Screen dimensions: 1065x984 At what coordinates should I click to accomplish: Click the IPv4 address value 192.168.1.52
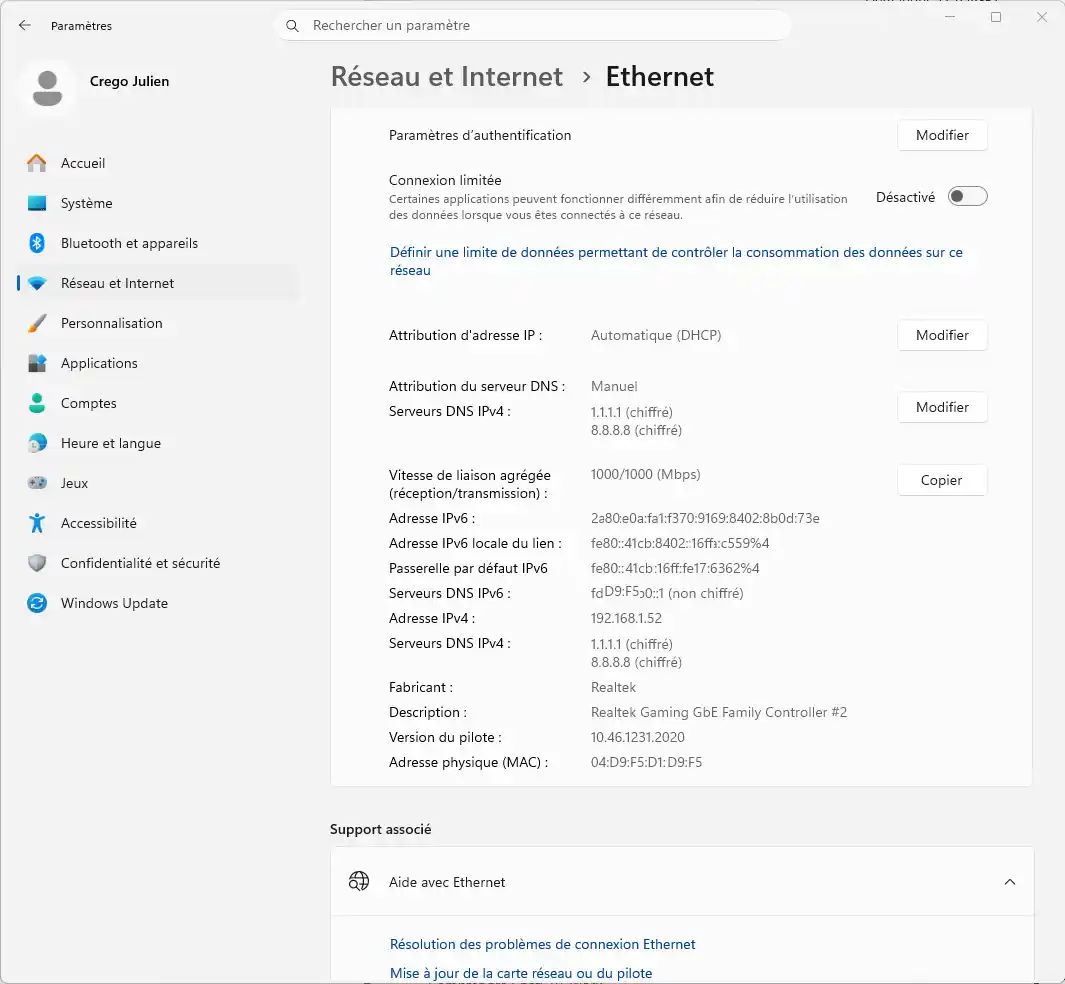coord(626,619)
